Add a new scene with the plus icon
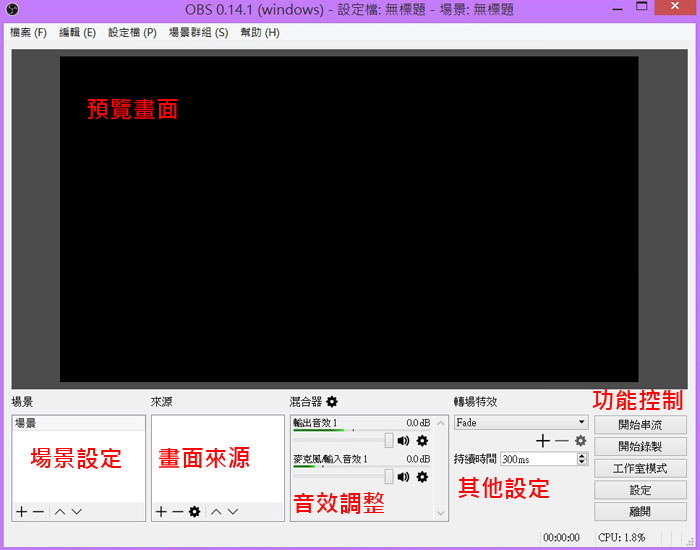 21,512
